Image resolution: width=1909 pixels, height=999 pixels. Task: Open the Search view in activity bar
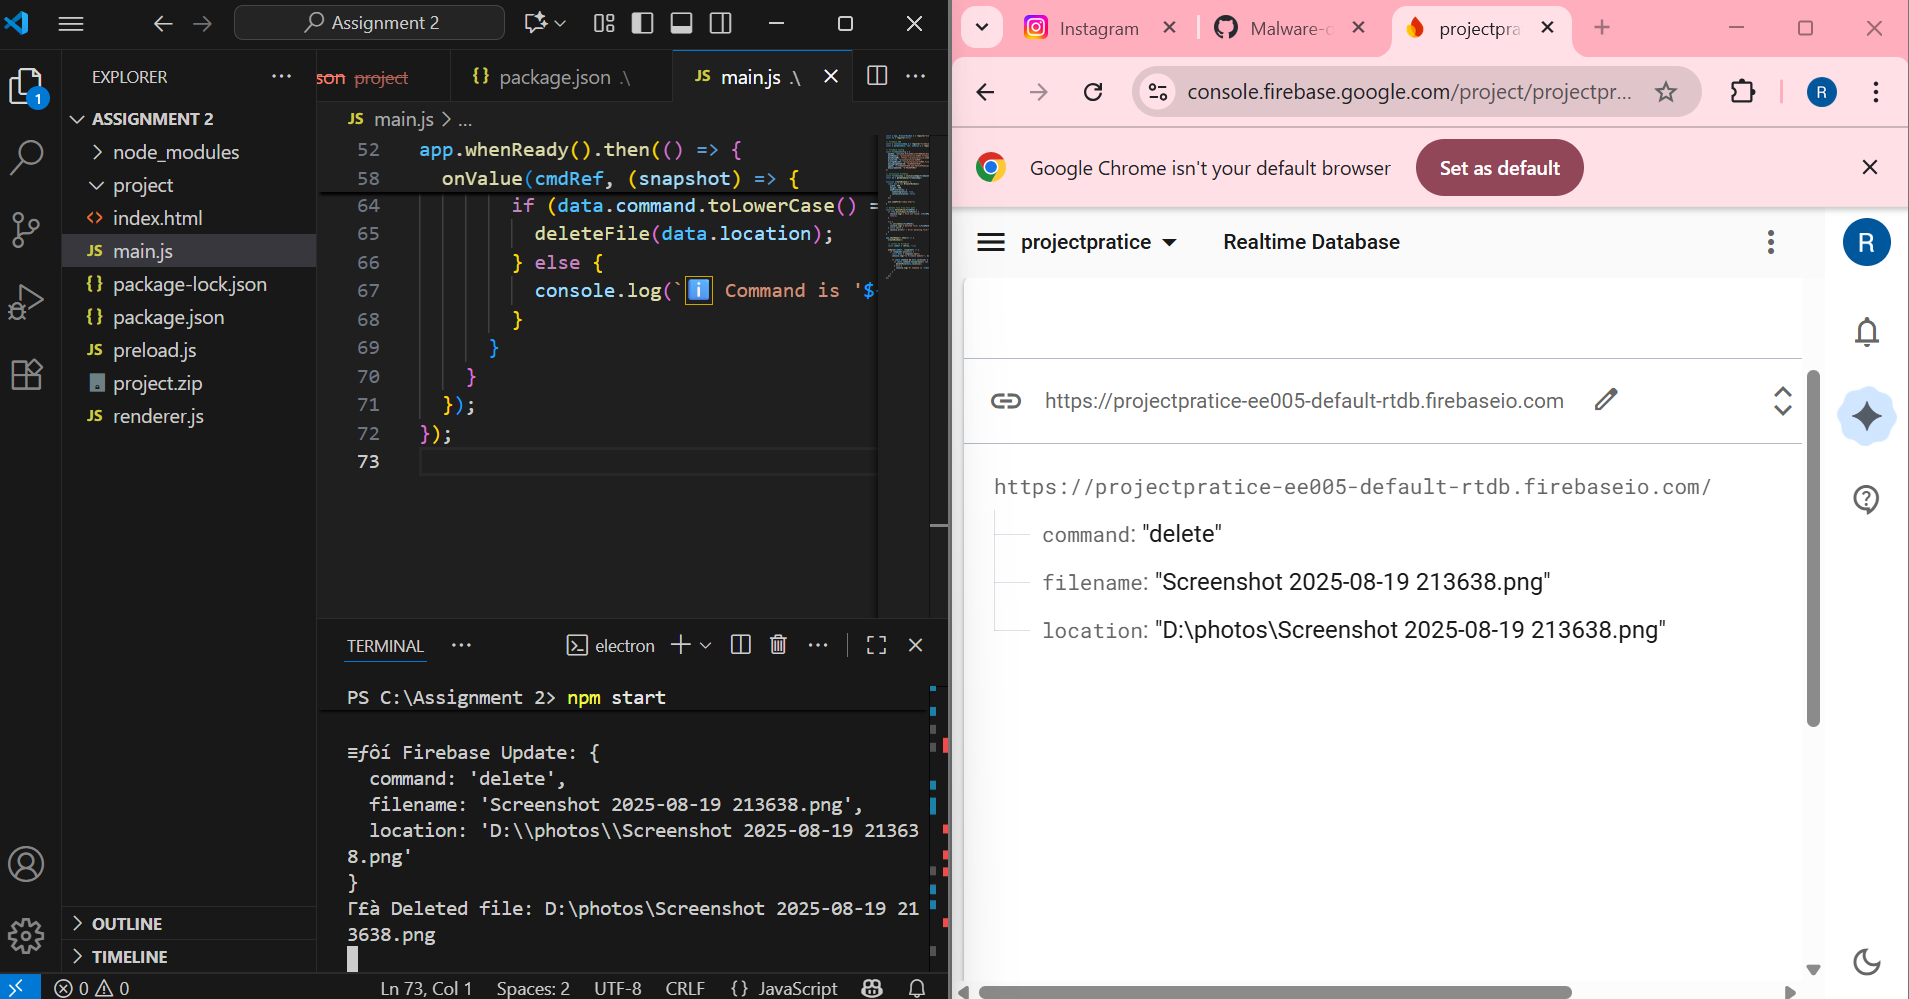click(26, 157)
